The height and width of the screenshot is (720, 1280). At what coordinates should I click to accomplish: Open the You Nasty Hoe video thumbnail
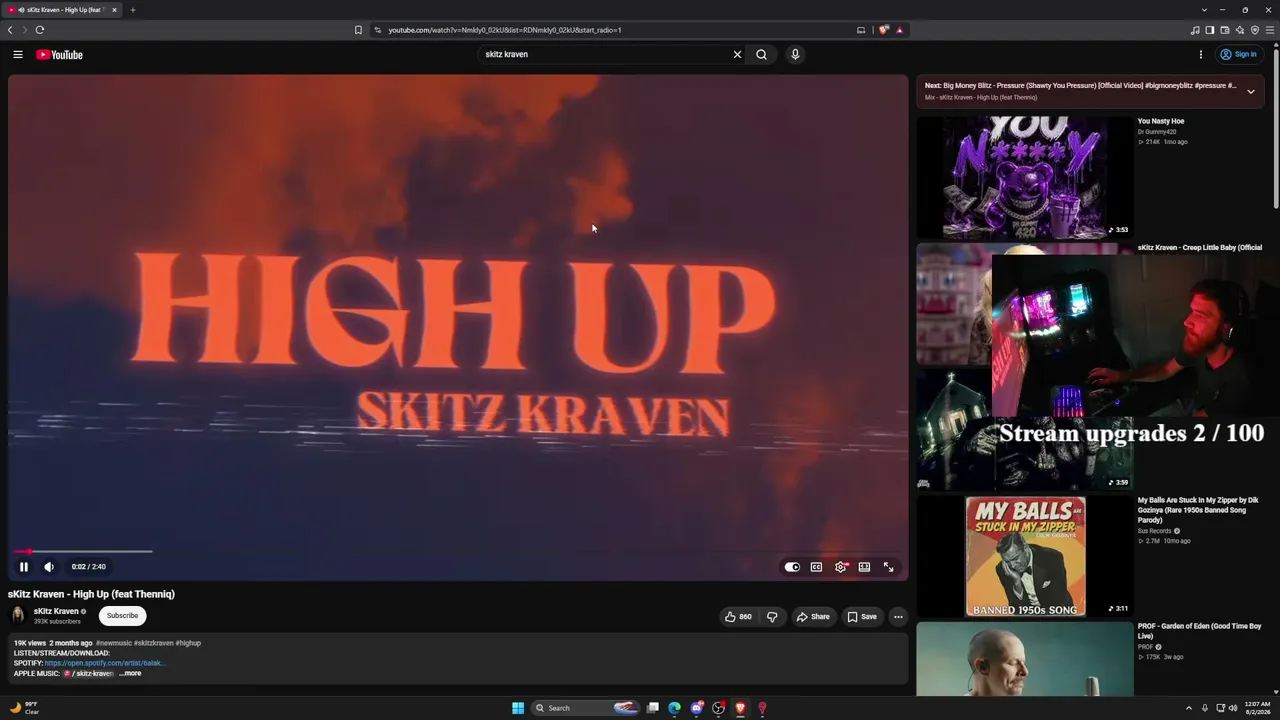coord(1025,177)
